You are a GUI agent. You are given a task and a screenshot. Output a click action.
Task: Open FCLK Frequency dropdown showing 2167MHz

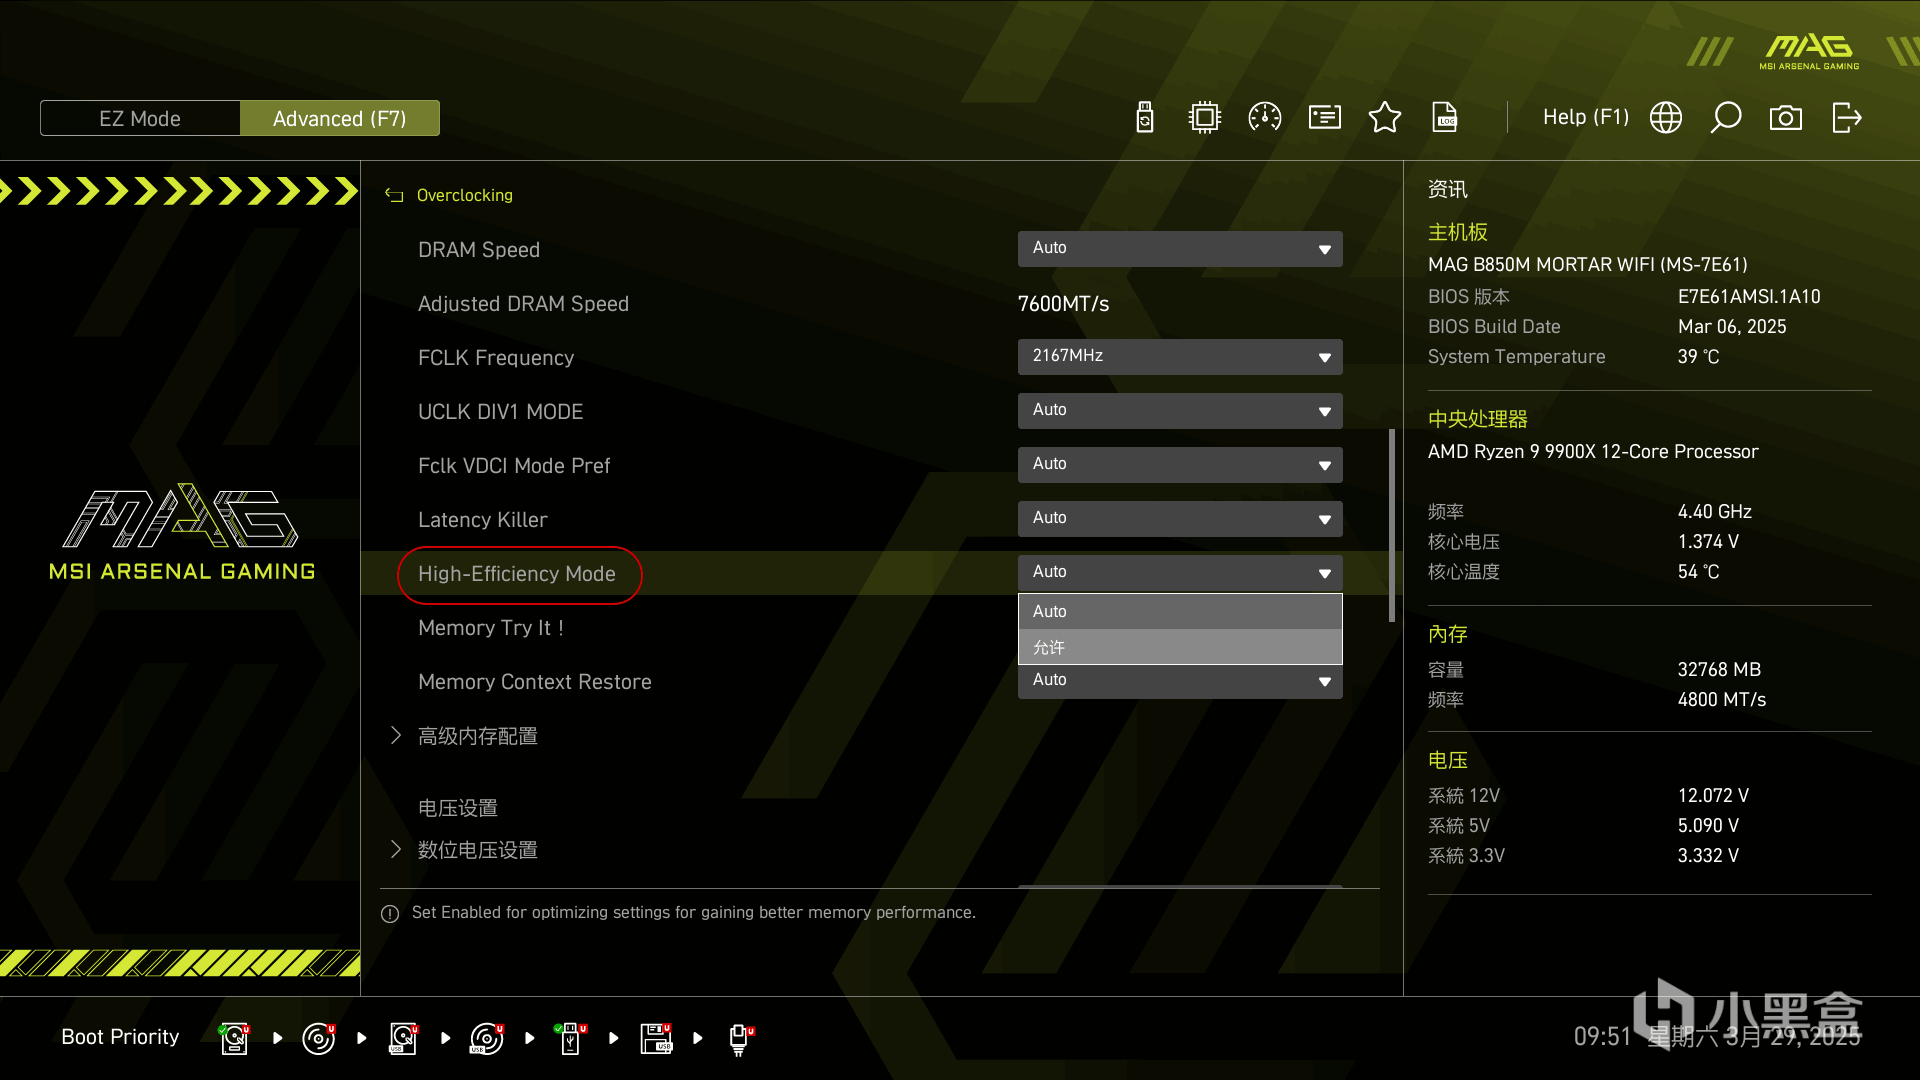(x=1180, y=357)
